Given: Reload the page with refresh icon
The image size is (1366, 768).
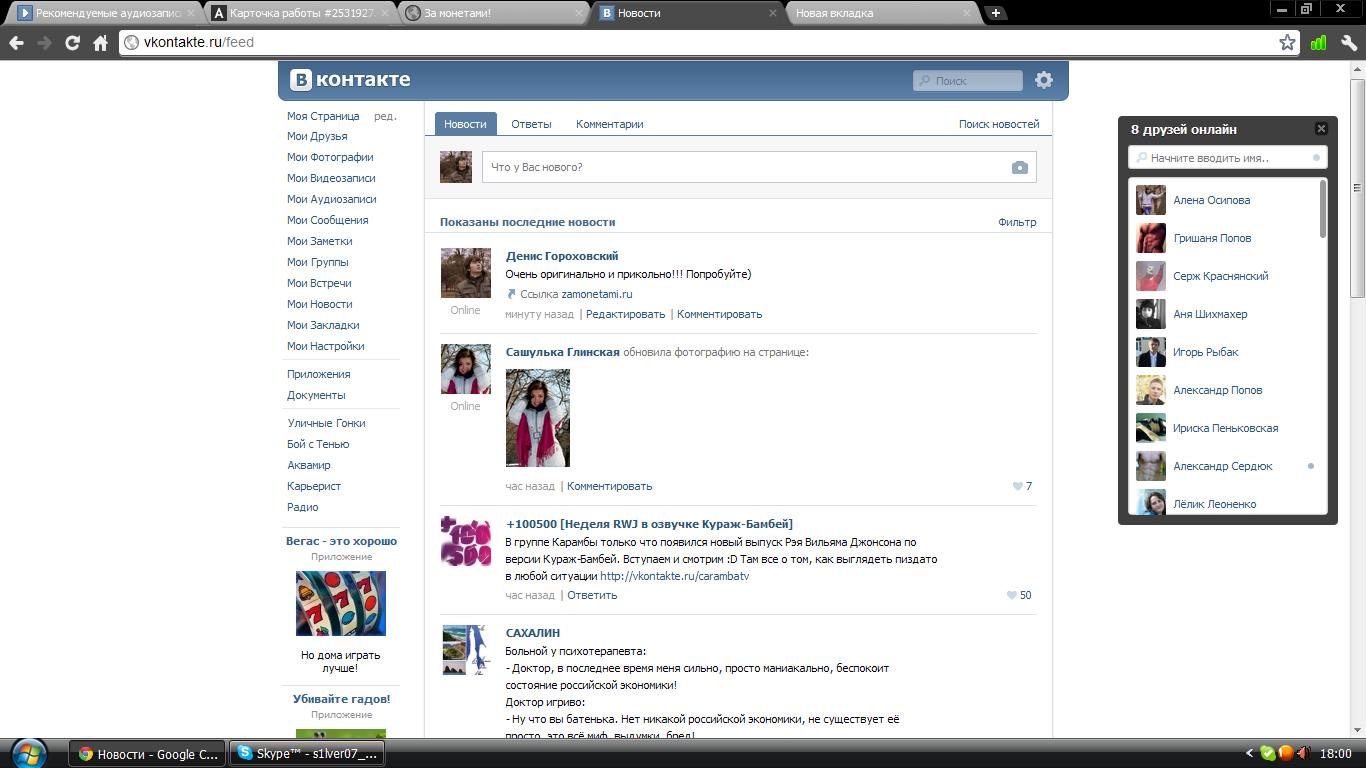Looking at the screenshot, I should click(72, 43).
